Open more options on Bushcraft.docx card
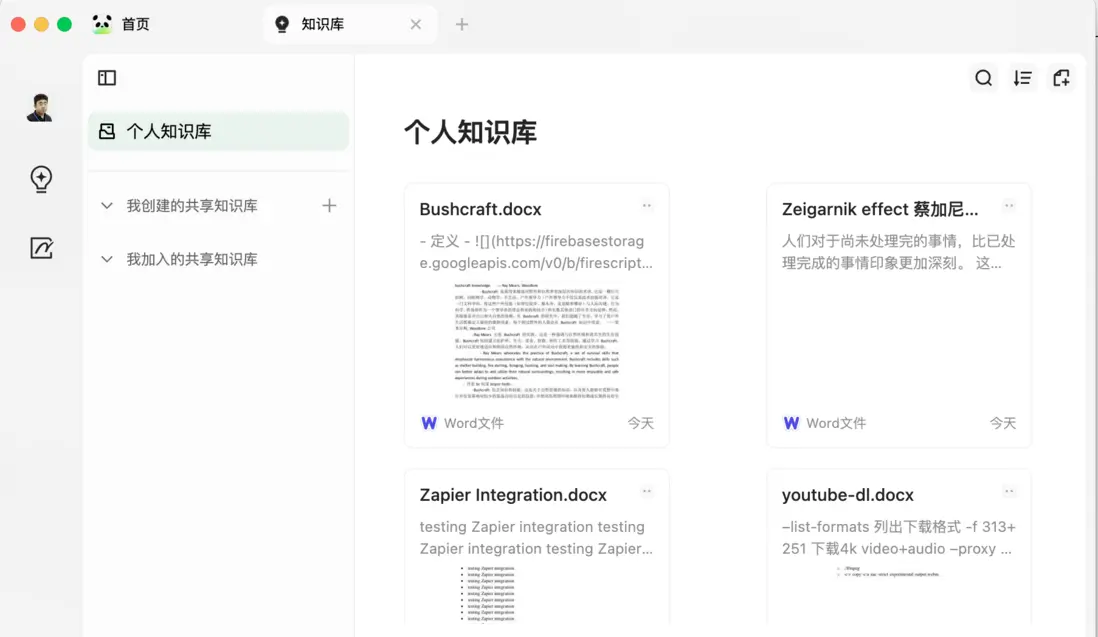 pyautogui.click(x=646, y=206)
